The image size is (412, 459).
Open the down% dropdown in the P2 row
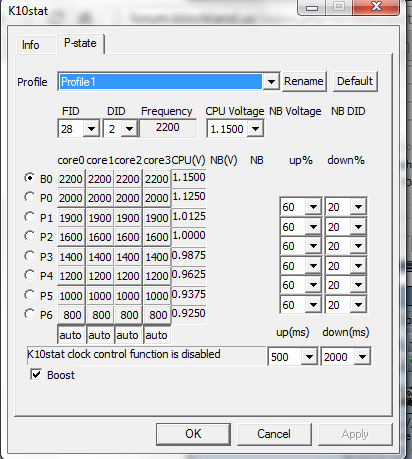click(358, 246)
